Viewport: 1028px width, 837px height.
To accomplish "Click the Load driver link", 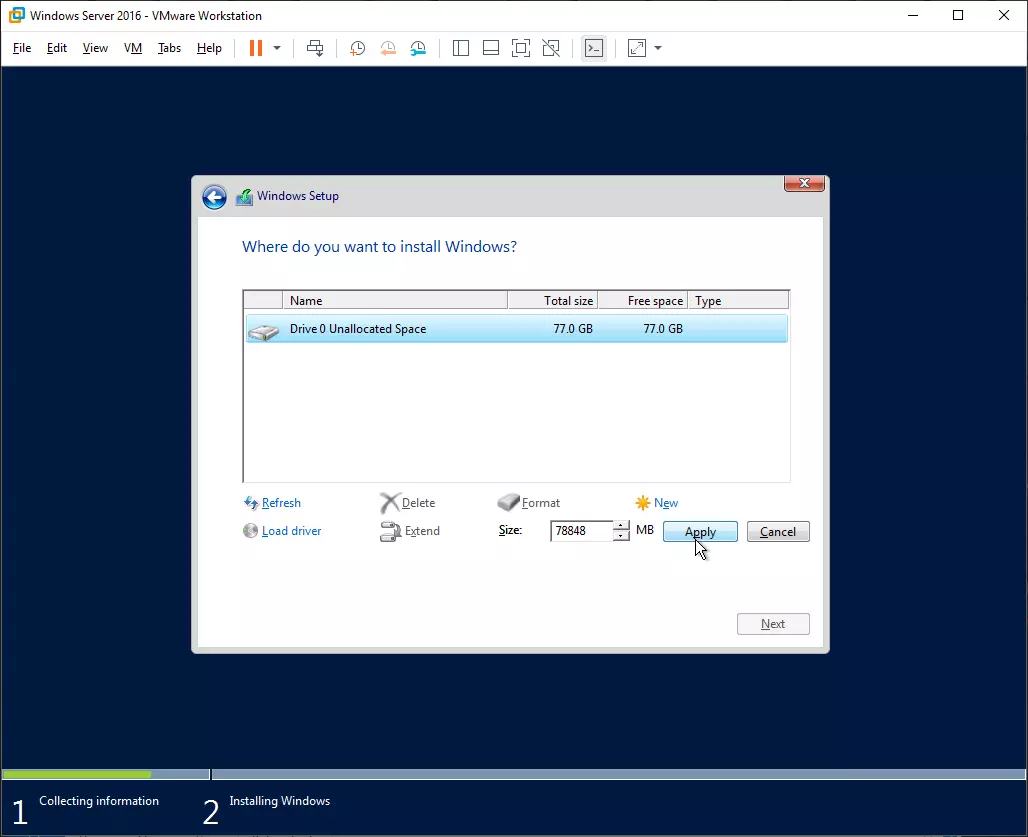I will point(292,531).
